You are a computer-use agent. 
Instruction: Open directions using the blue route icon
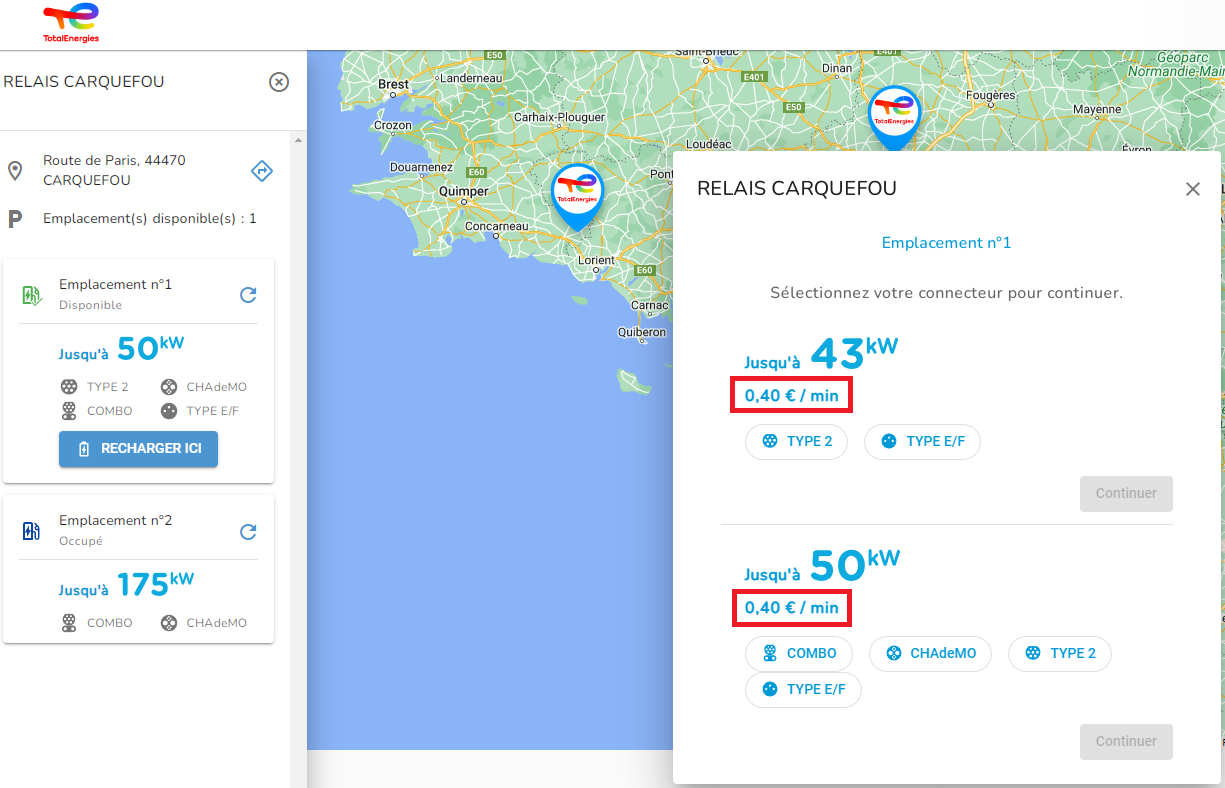(261, 171)
